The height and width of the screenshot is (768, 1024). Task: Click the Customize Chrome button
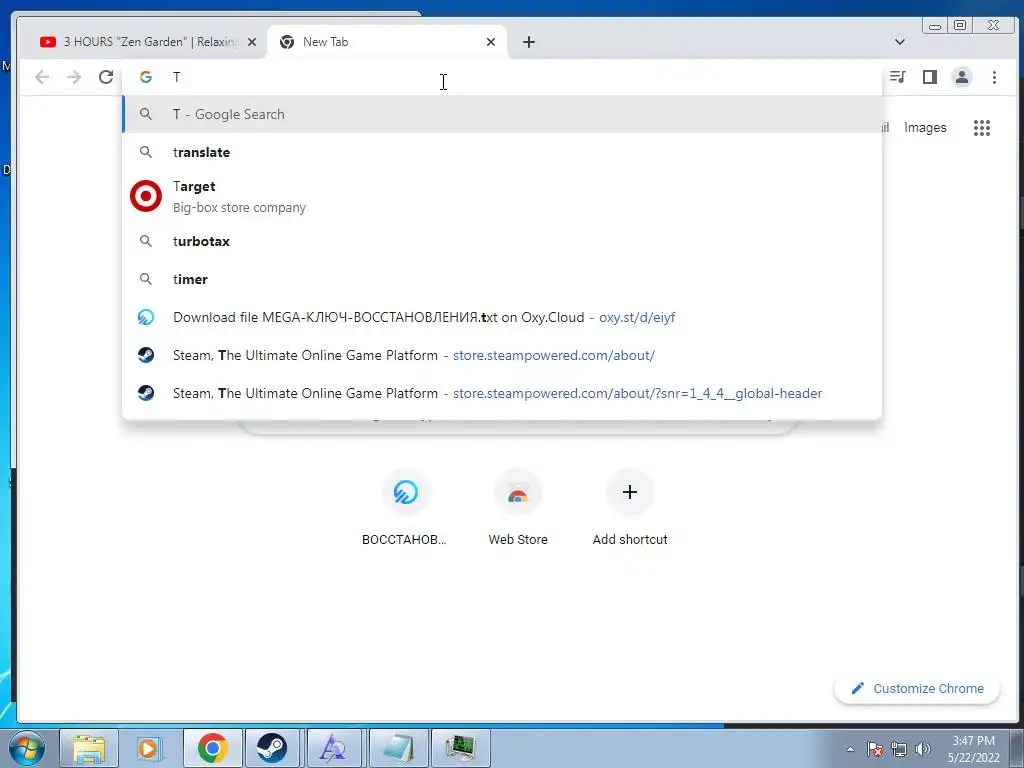(x=917, y=688)
